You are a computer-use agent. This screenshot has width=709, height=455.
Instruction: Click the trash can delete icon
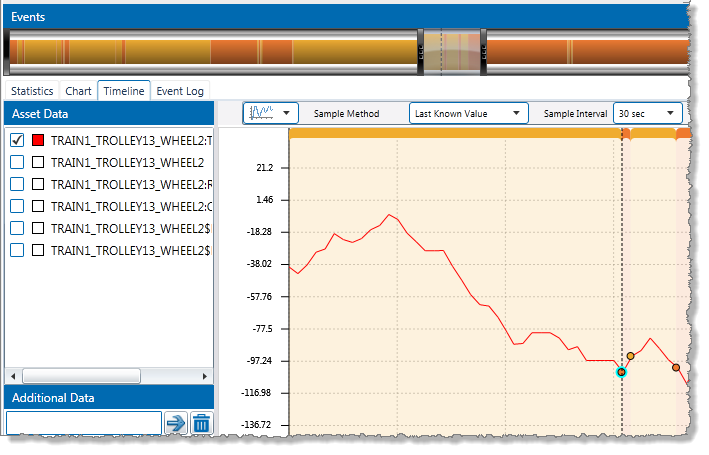(201, 423)
